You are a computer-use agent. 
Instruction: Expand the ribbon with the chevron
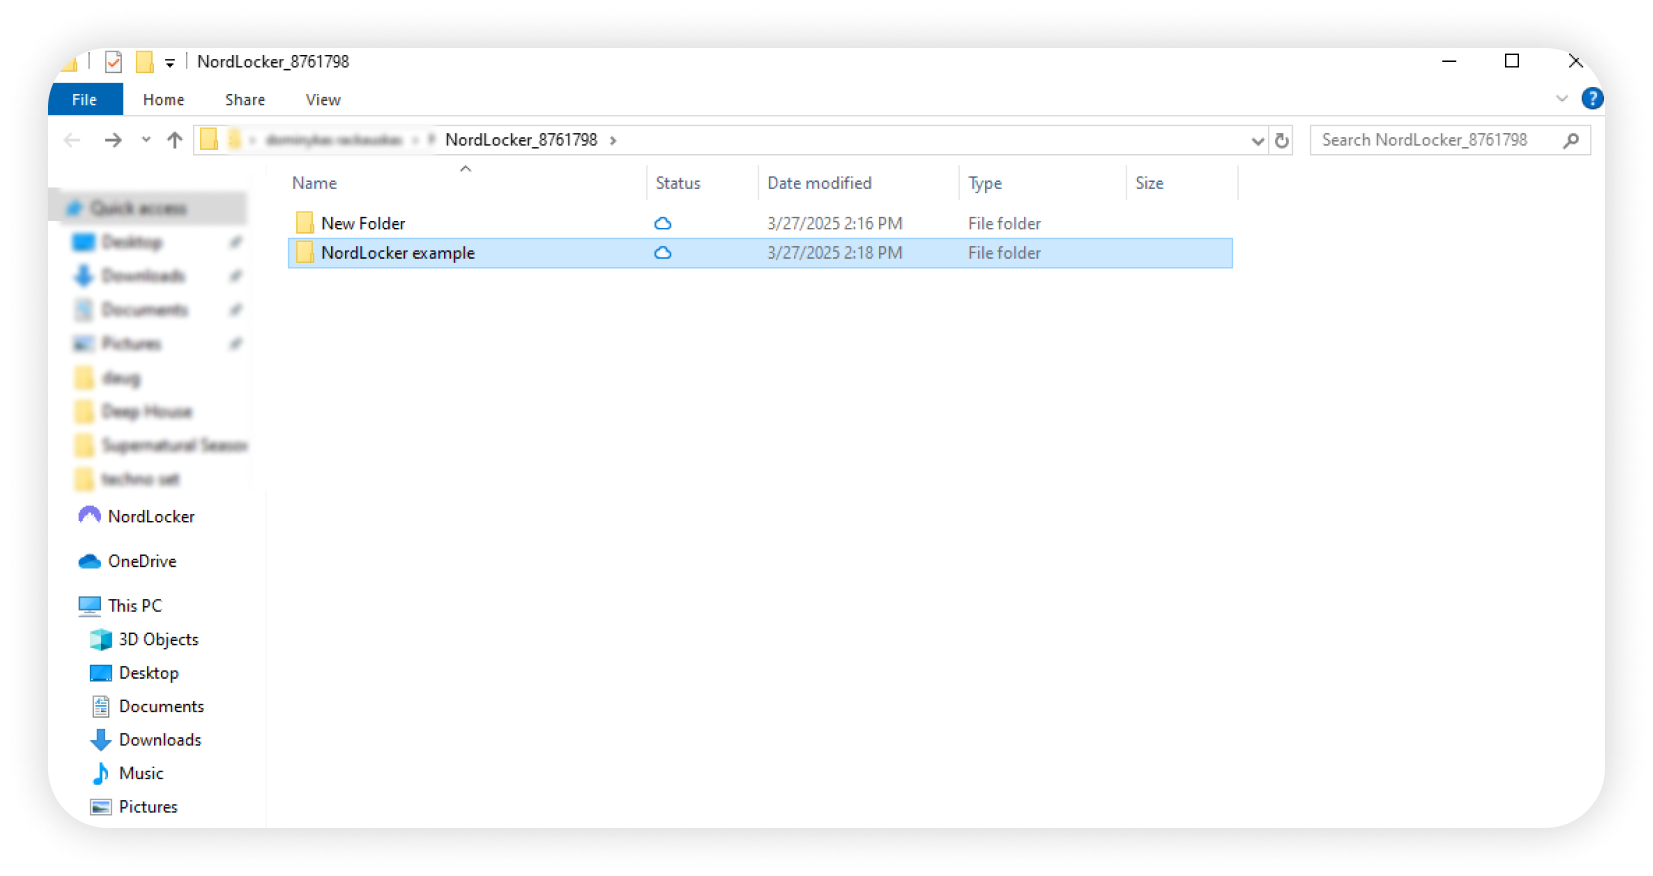1562,99
